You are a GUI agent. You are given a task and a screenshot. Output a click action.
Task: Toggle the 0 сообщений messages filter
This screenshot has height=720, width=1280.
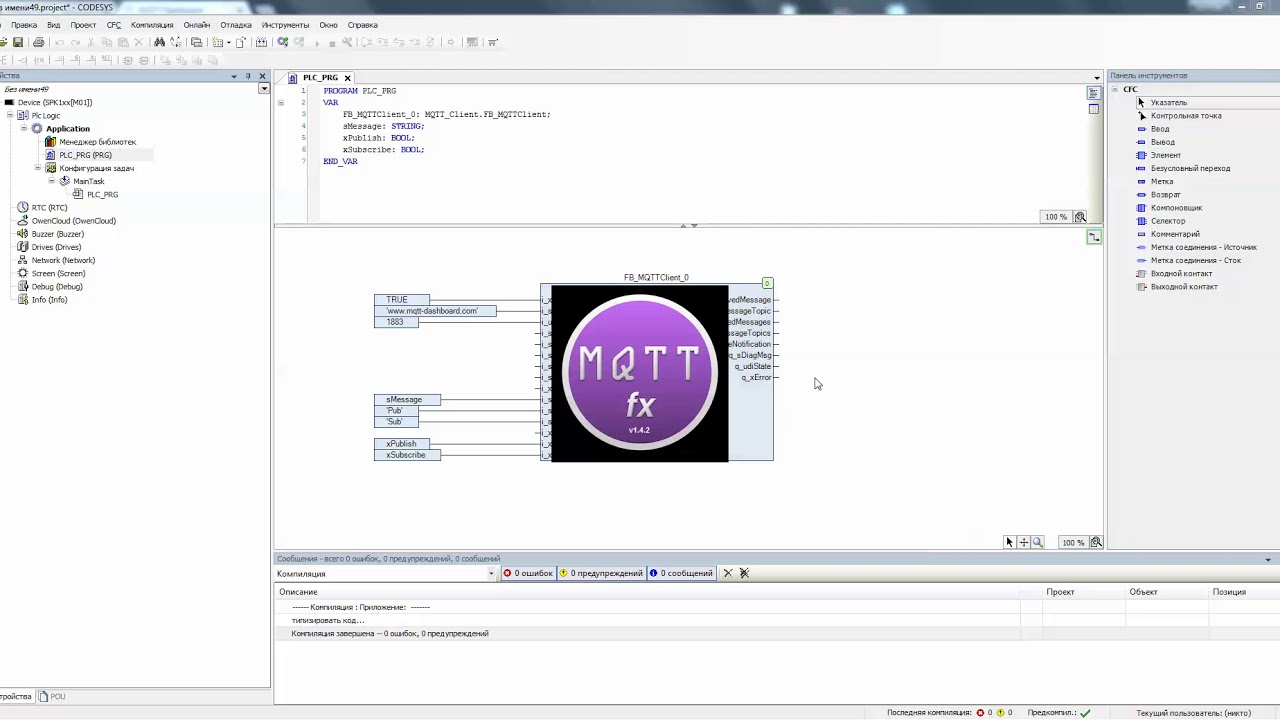coord(681,573)
